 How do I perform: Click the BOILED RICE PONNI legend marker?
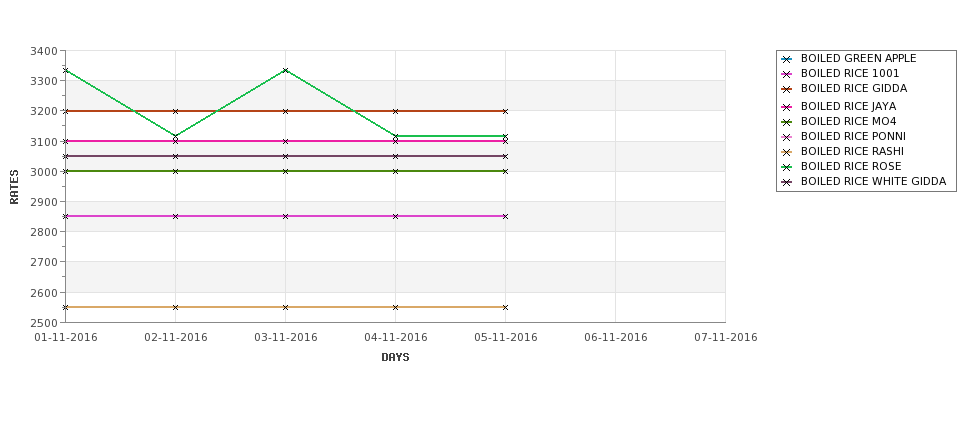coord(787,137)
